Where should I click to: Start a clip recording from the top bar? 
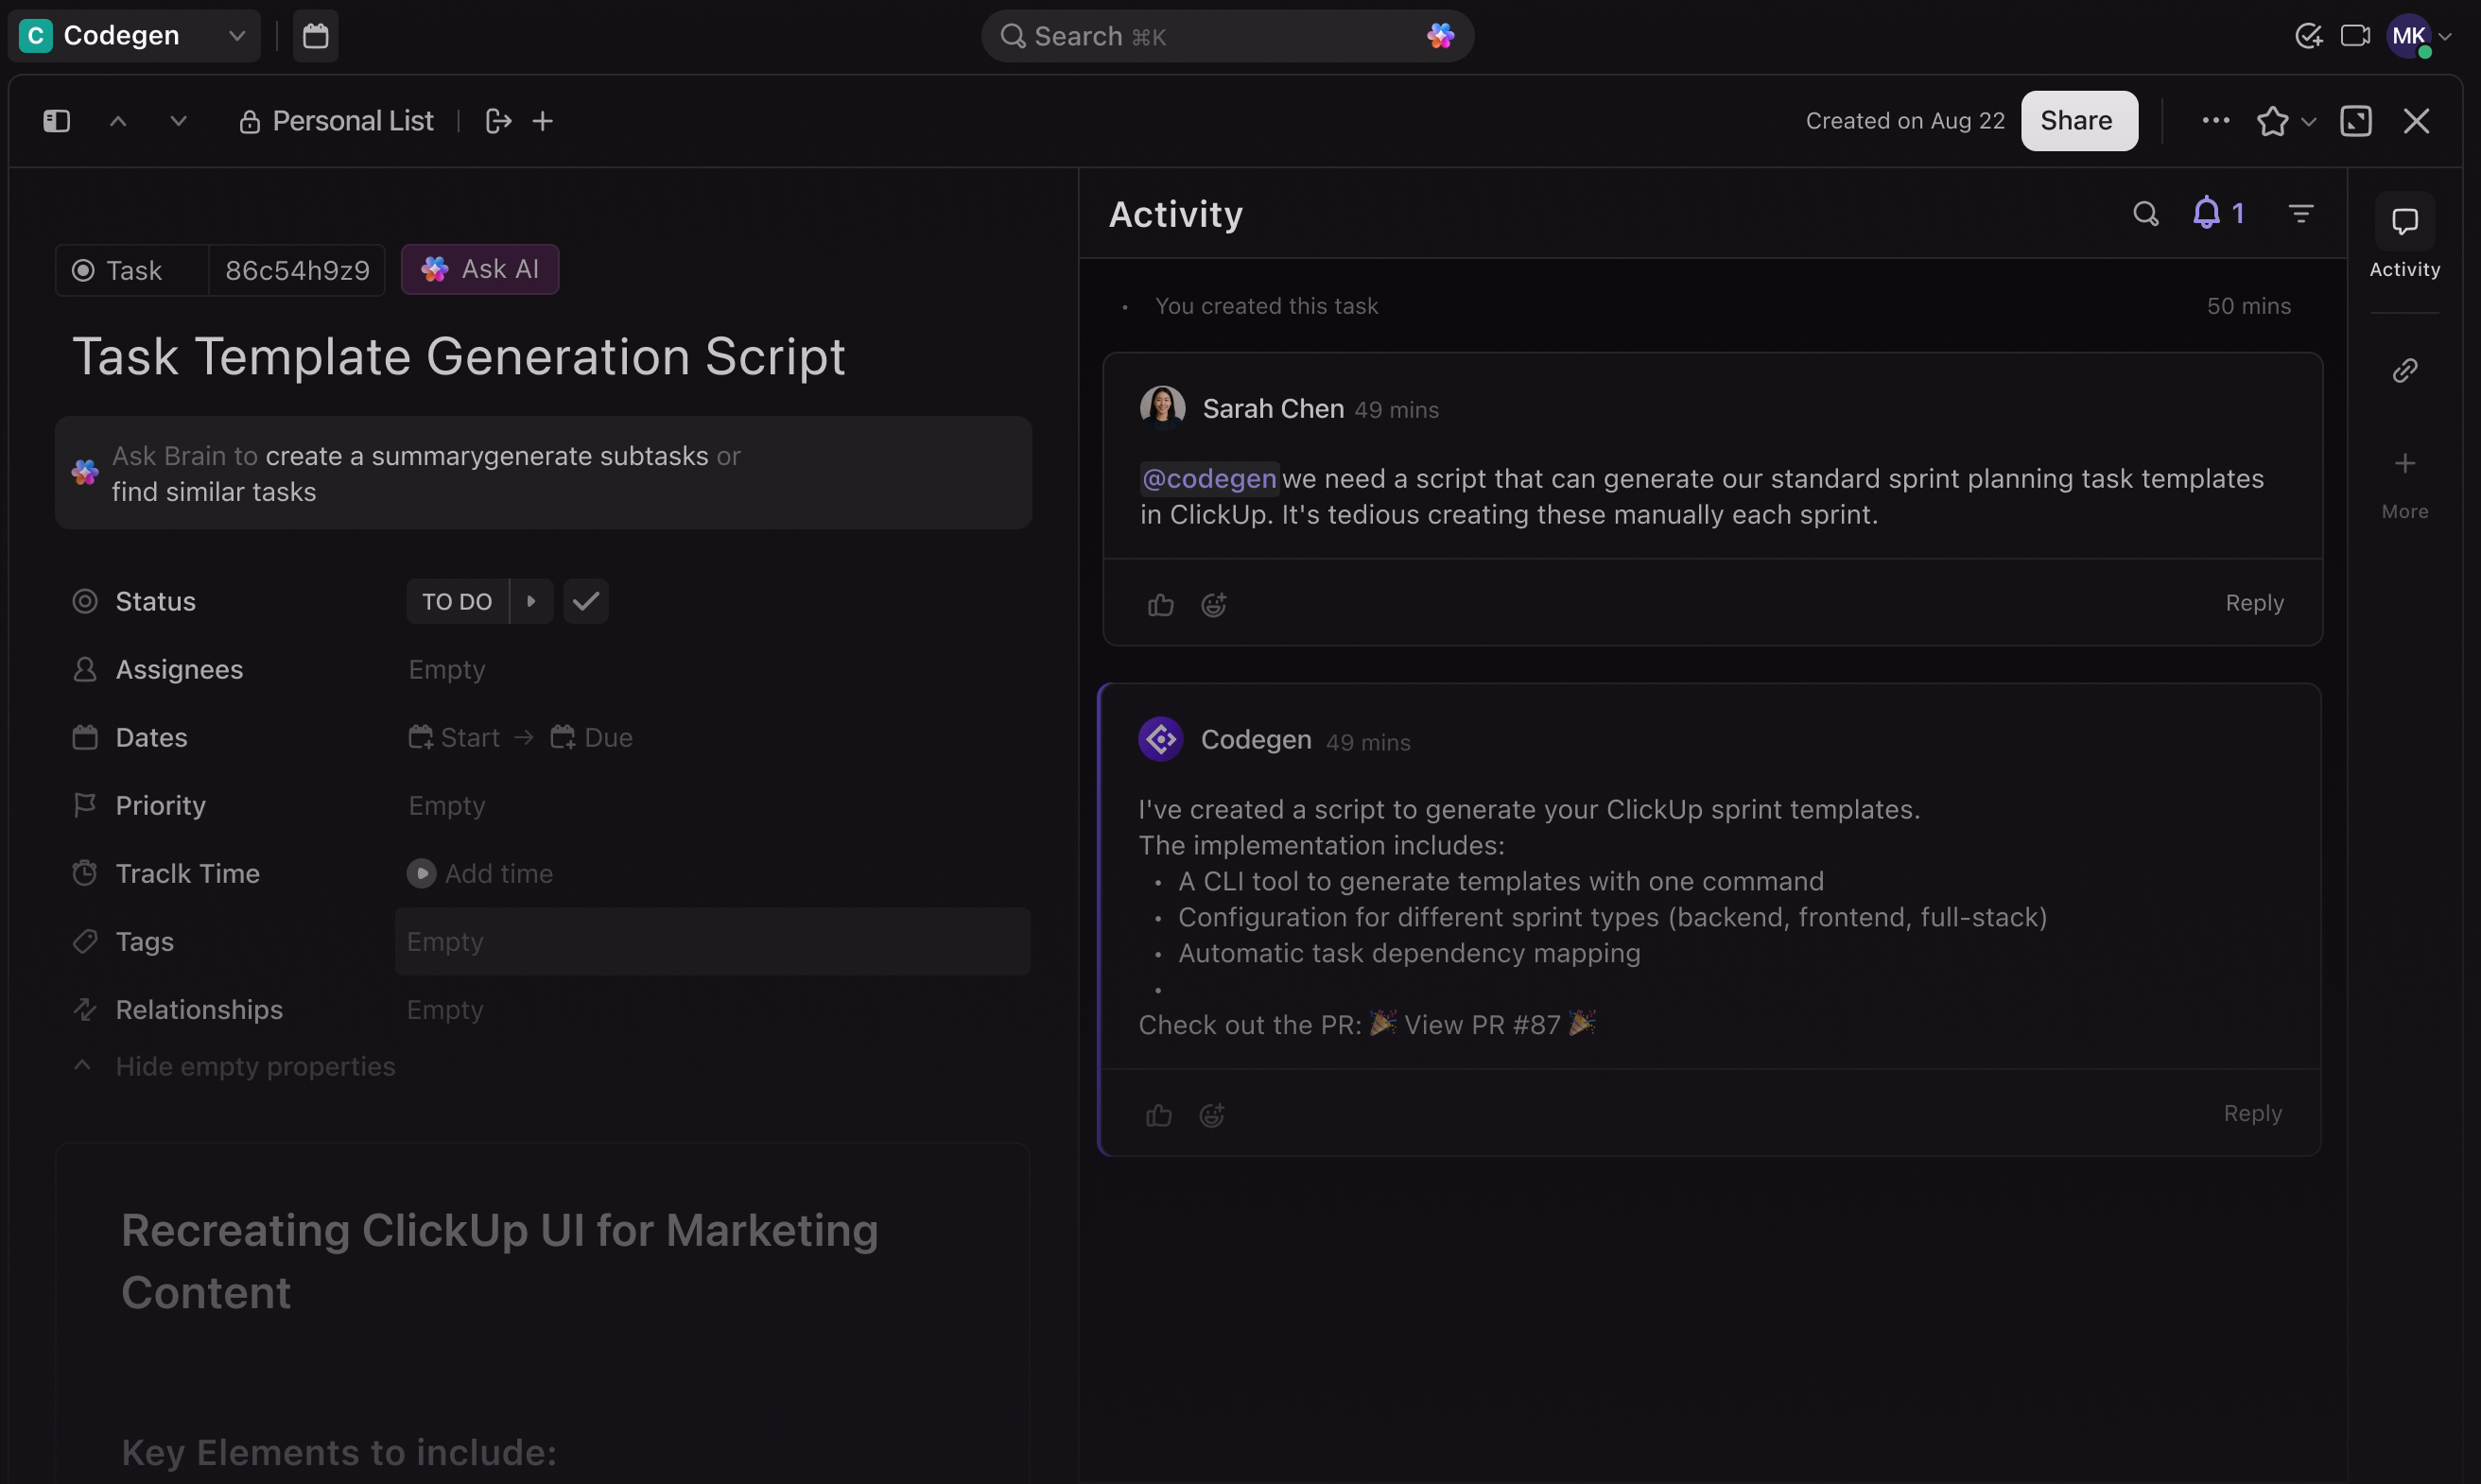coord(2356,36)
